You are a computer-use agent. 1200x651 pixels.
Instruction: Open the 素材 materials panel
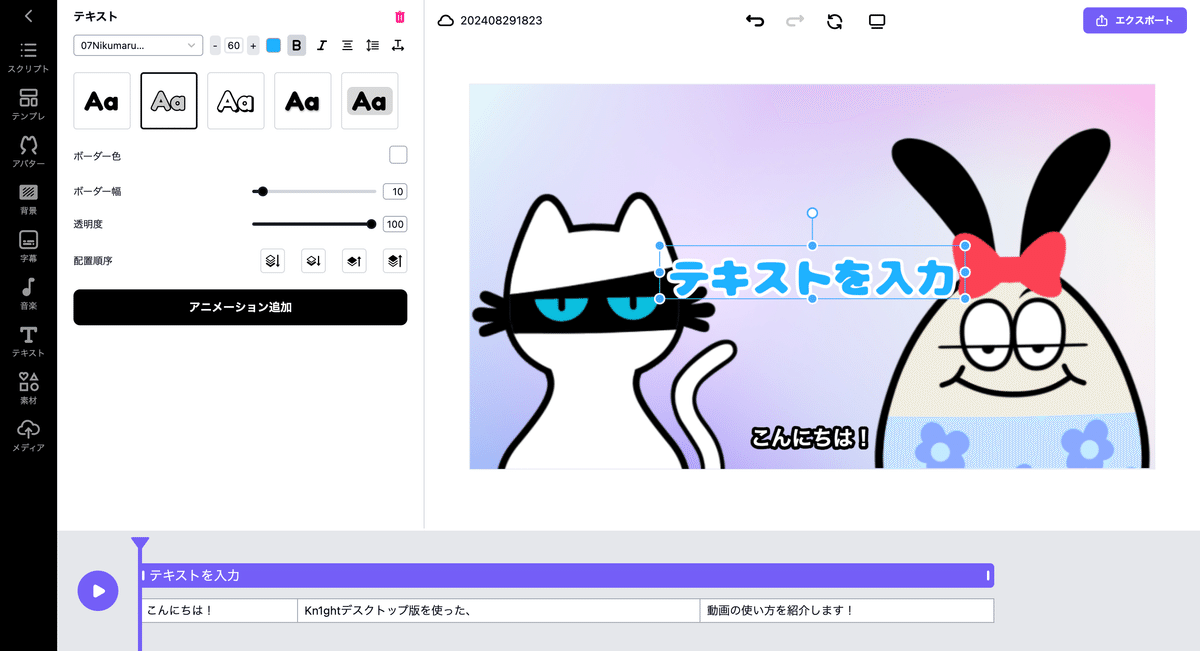[28, 388]
